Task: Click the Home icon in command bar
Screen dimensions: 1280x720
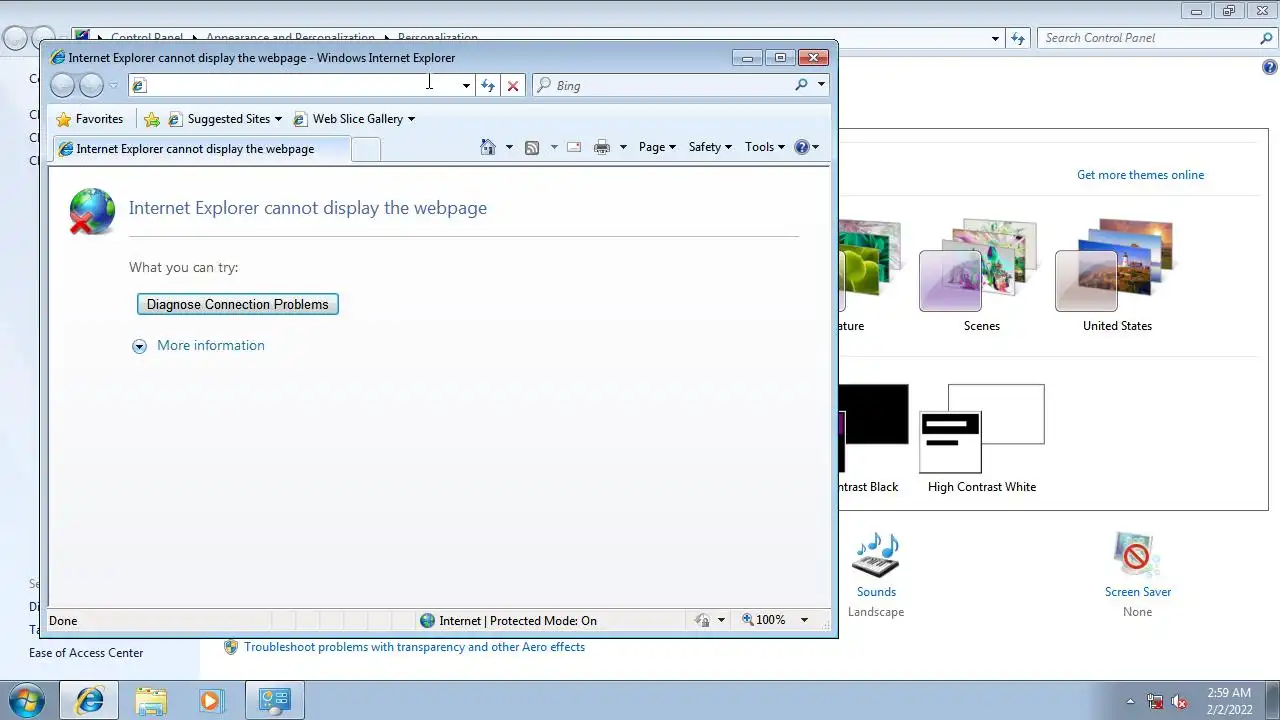Action: (x=488, y=147)
